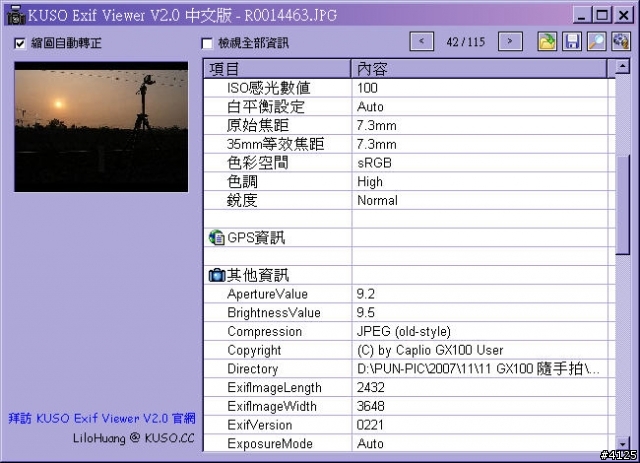Click the 內容 column header
Image resolution: width=640 pixels, height=463 pixels.
click(479, 69)
